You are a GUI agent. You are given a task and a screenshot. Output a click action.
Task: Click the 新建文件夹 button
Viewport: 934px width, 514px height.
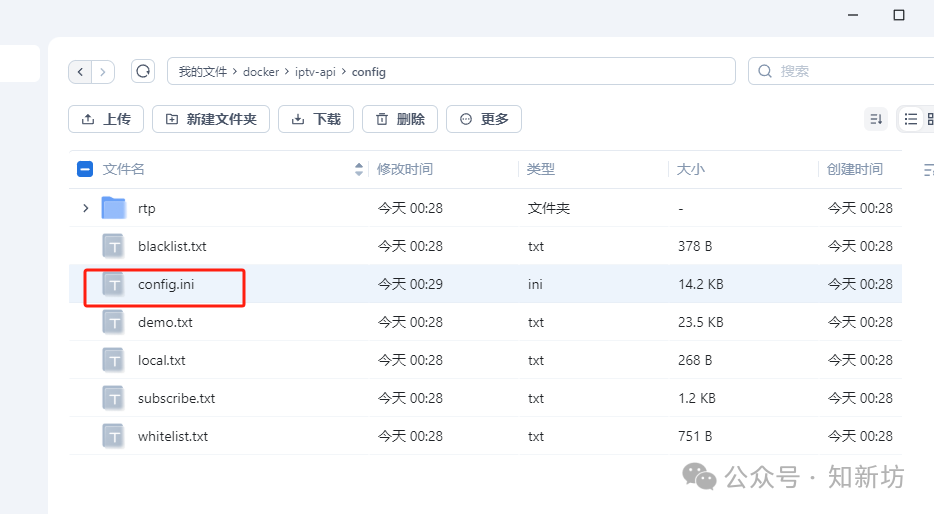(x=211, y=119)
